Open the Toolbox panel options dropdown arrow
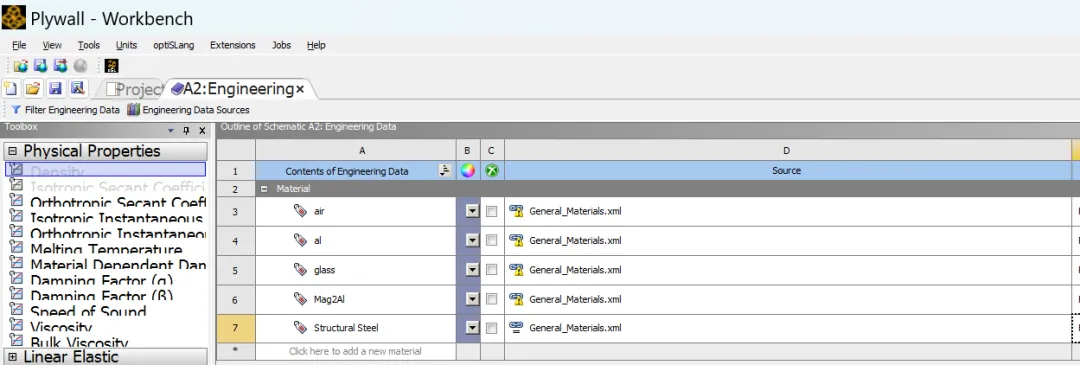This screenshot has width=1080, height=365. tap(171, 130)
